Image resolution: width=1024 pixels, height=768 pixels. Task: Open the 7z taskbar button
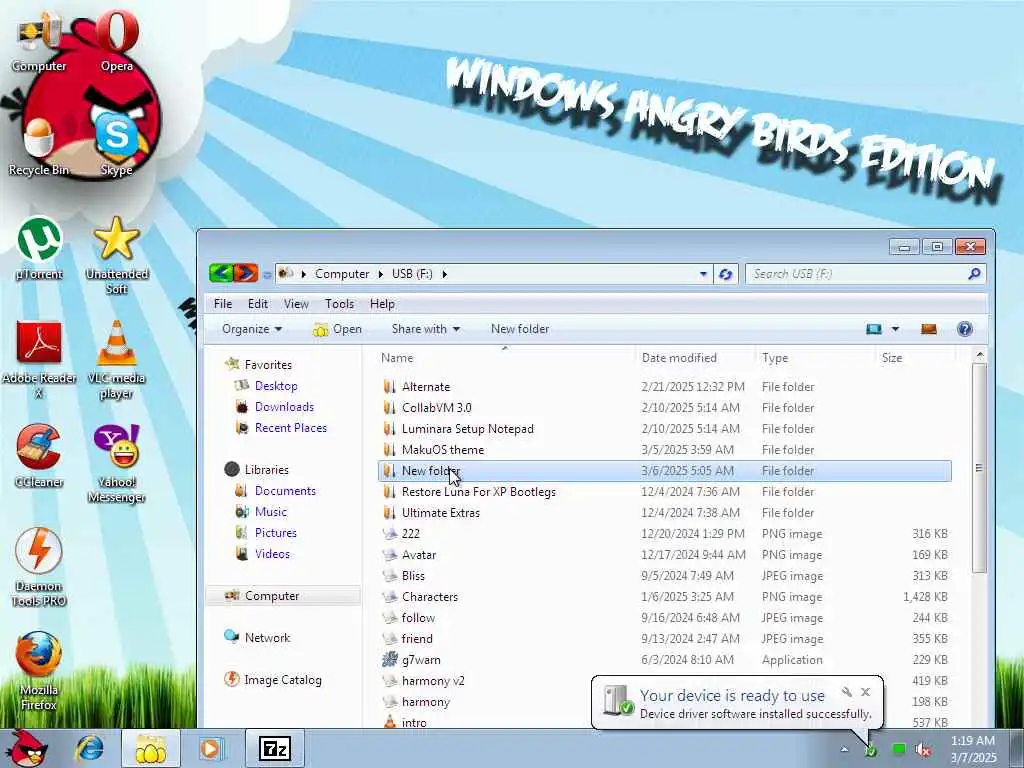tap(275, 749)
